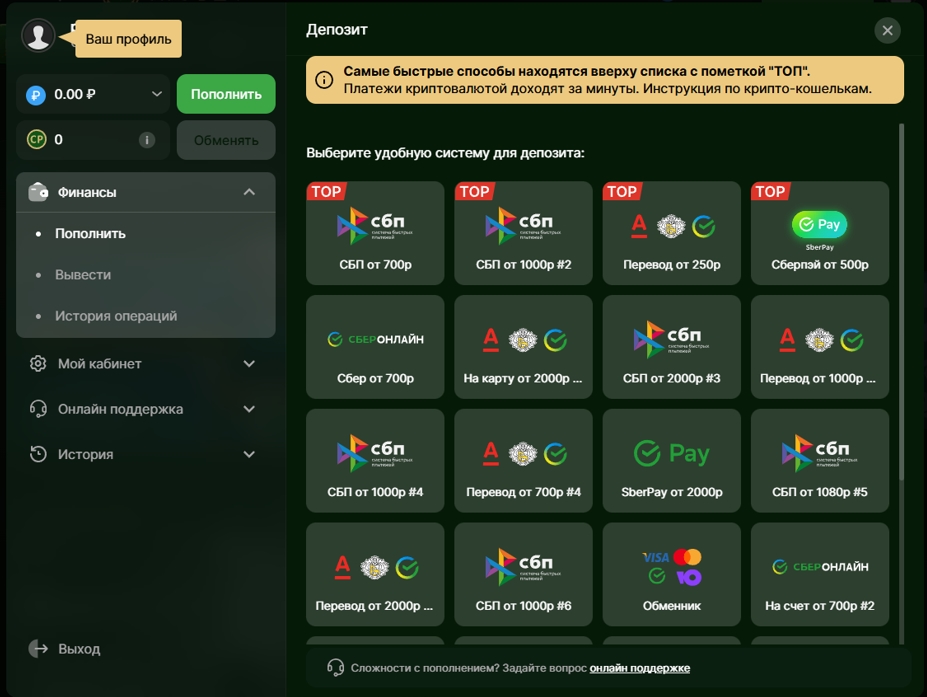The width and height of the screenshot is (927, 697).
Task: Click the payment list vertical scrollbar
Action: (x=901, y=302)
